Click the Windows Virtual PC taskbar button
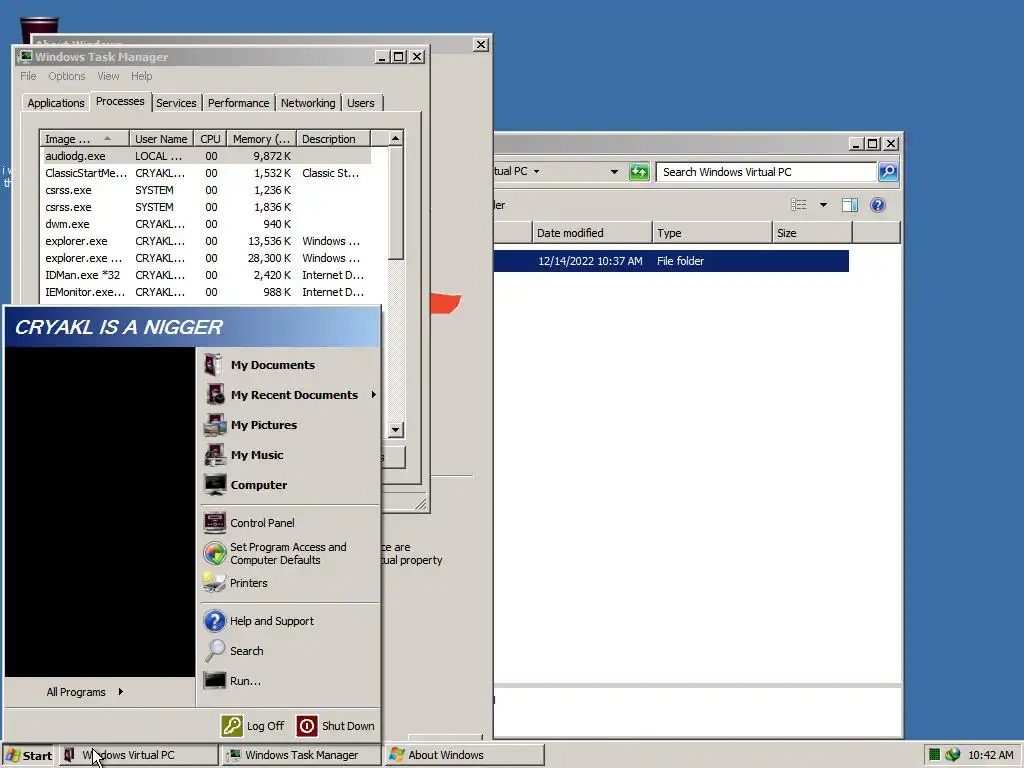This screenshot has height=768, width=1024. (138, 755)
